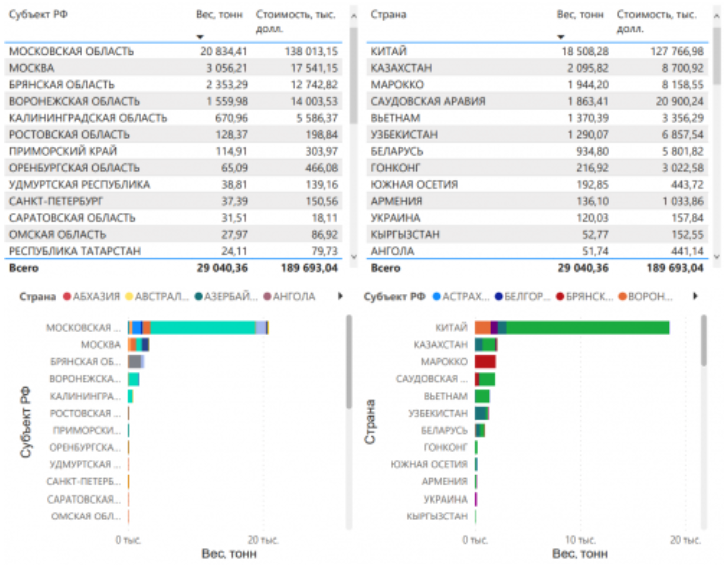Toggle АЗЕРБАЙ... series in the legend

(x=230, y=297)
